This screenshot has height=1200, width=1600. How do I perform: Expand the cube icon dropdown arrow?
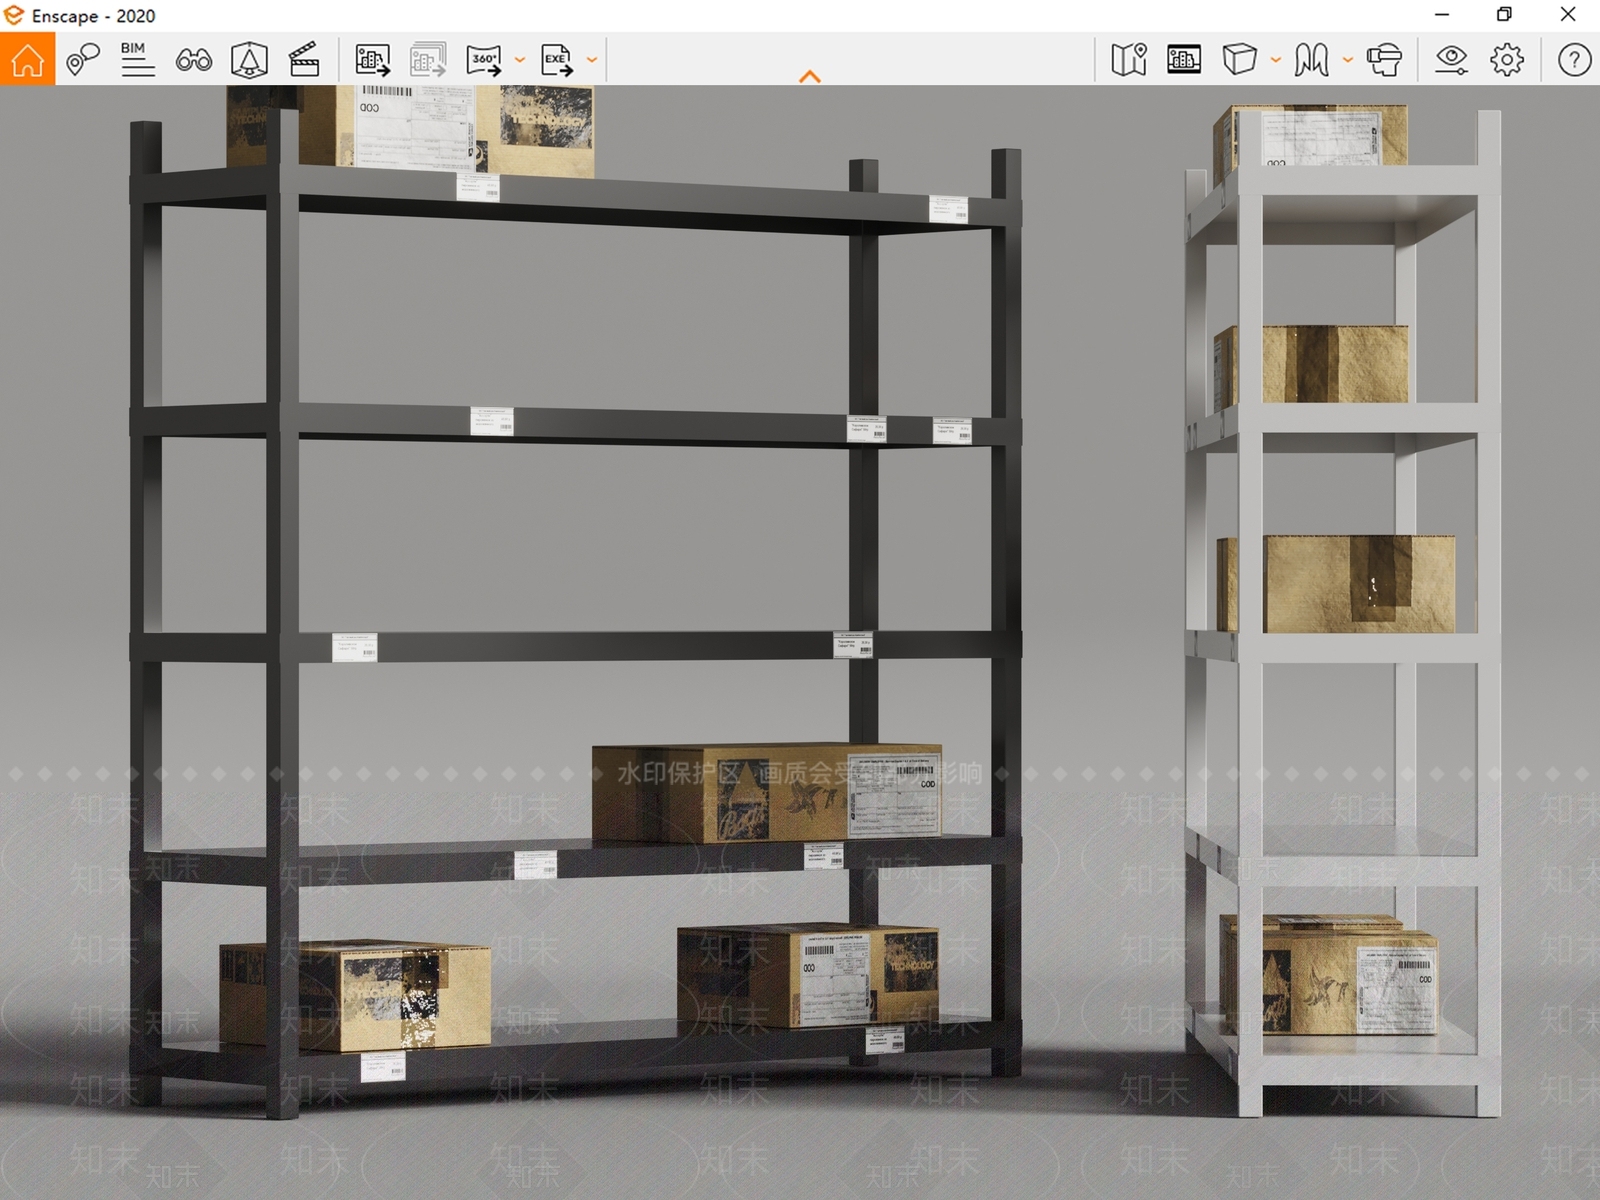(x=1276, y=60)
